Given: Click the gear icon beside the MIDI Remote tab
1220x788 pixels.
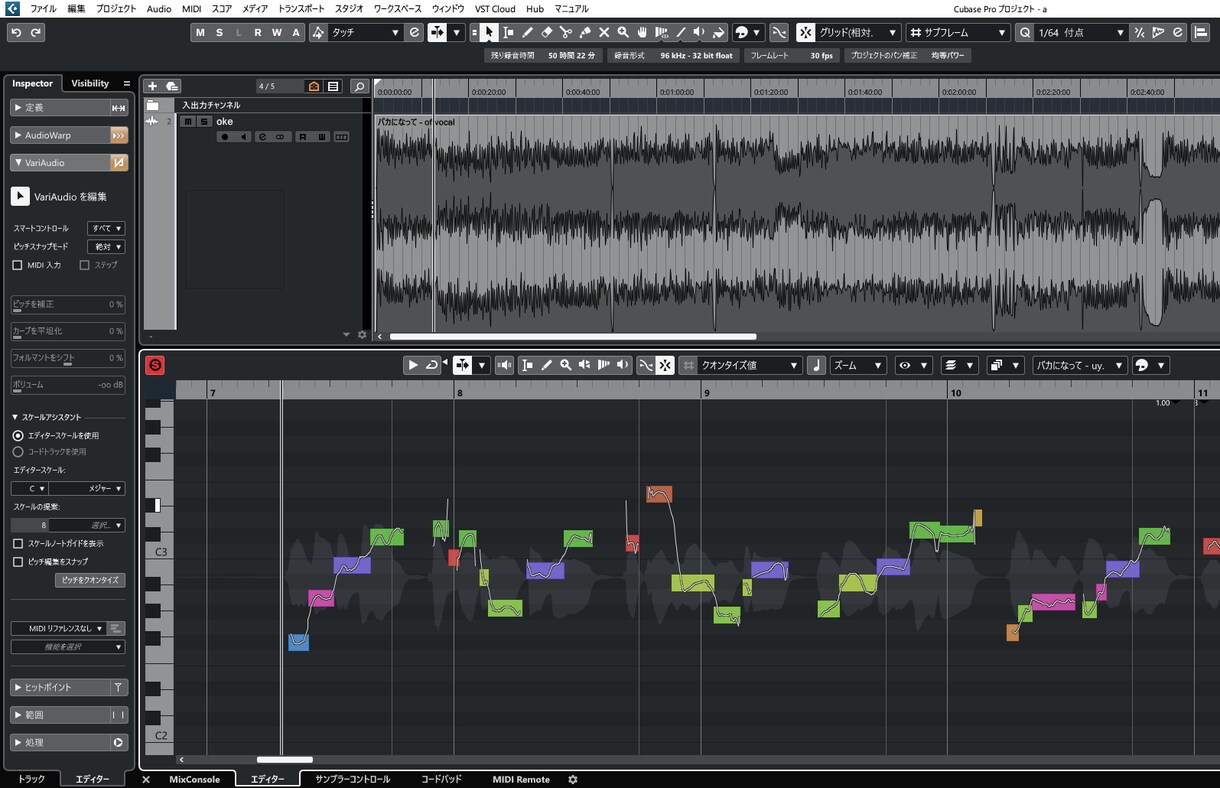Looking at the screenshot, I should point(573,779).
